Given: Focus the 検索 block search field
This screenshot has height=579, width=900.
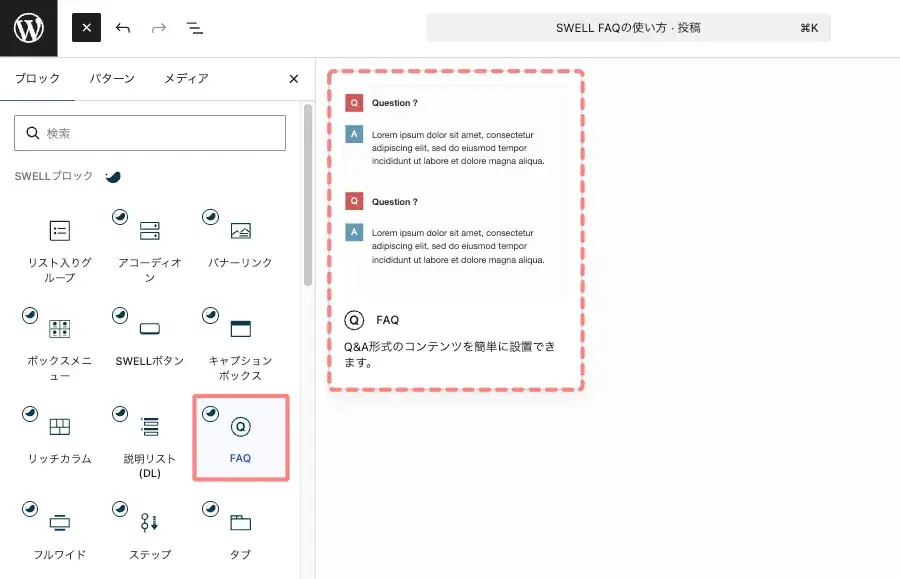Looking at the screenshot, I should [x=150, y=133].
